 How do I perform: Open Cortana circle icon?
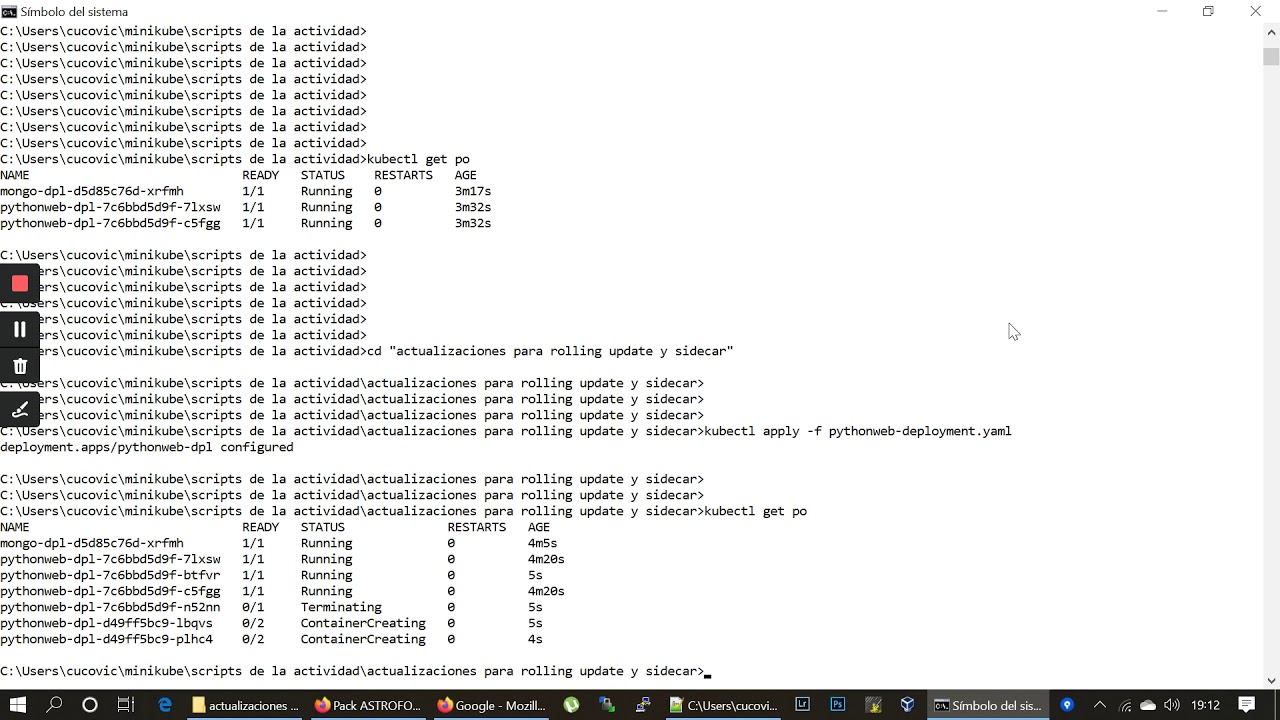(90, 705)
